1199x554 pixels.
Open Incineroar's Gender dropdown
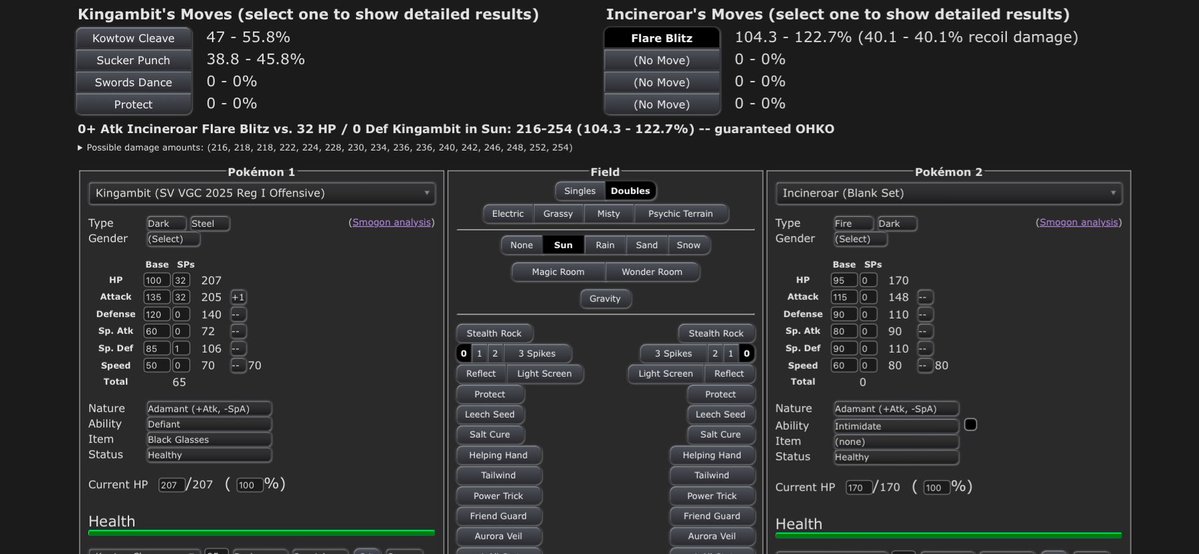(x=861, y=240)
